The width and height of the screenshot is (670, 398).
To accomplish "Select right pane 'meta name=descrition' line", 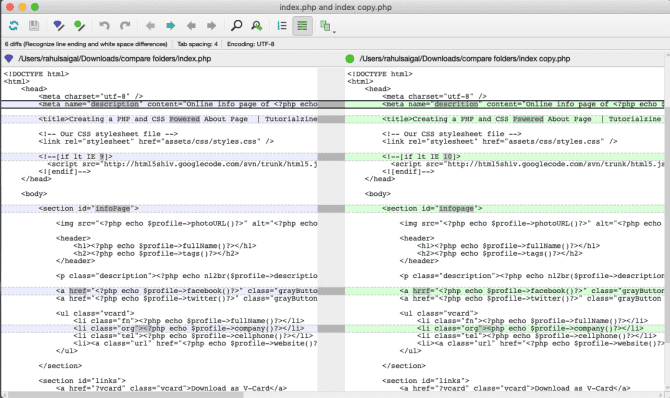I will click(x=505, y=104).
